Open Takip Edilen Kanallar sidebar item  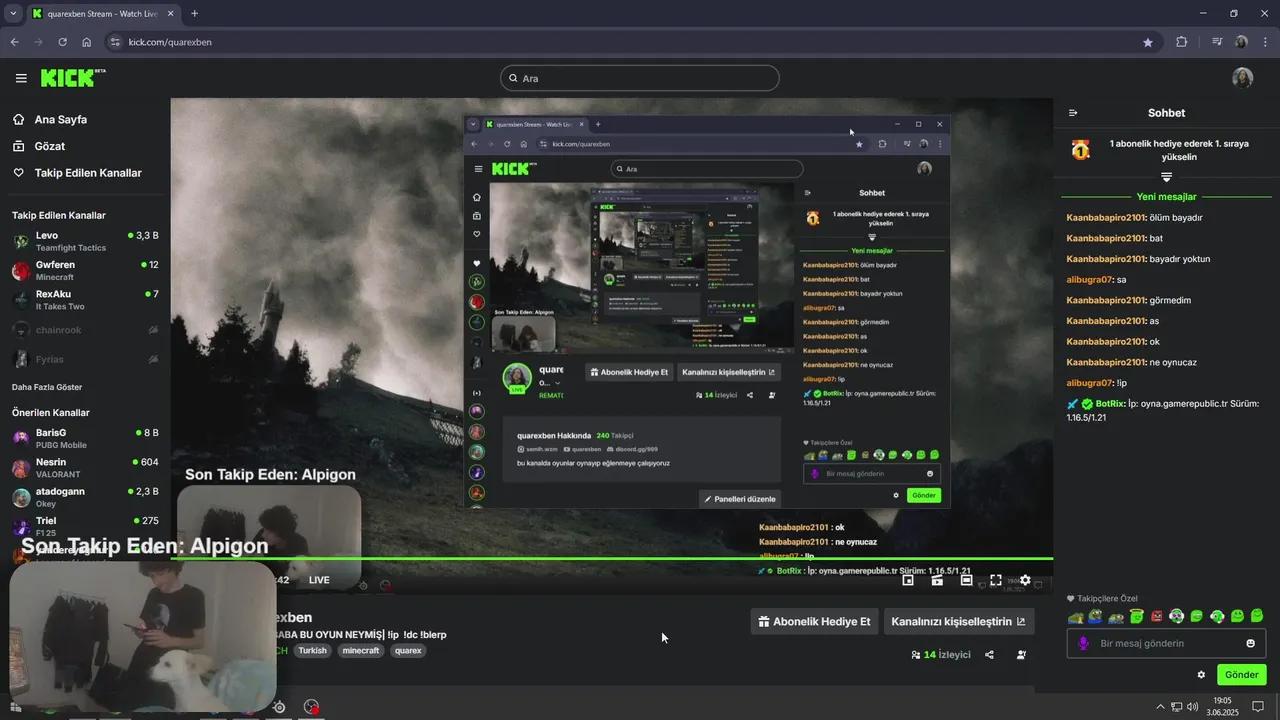[87, 173]
